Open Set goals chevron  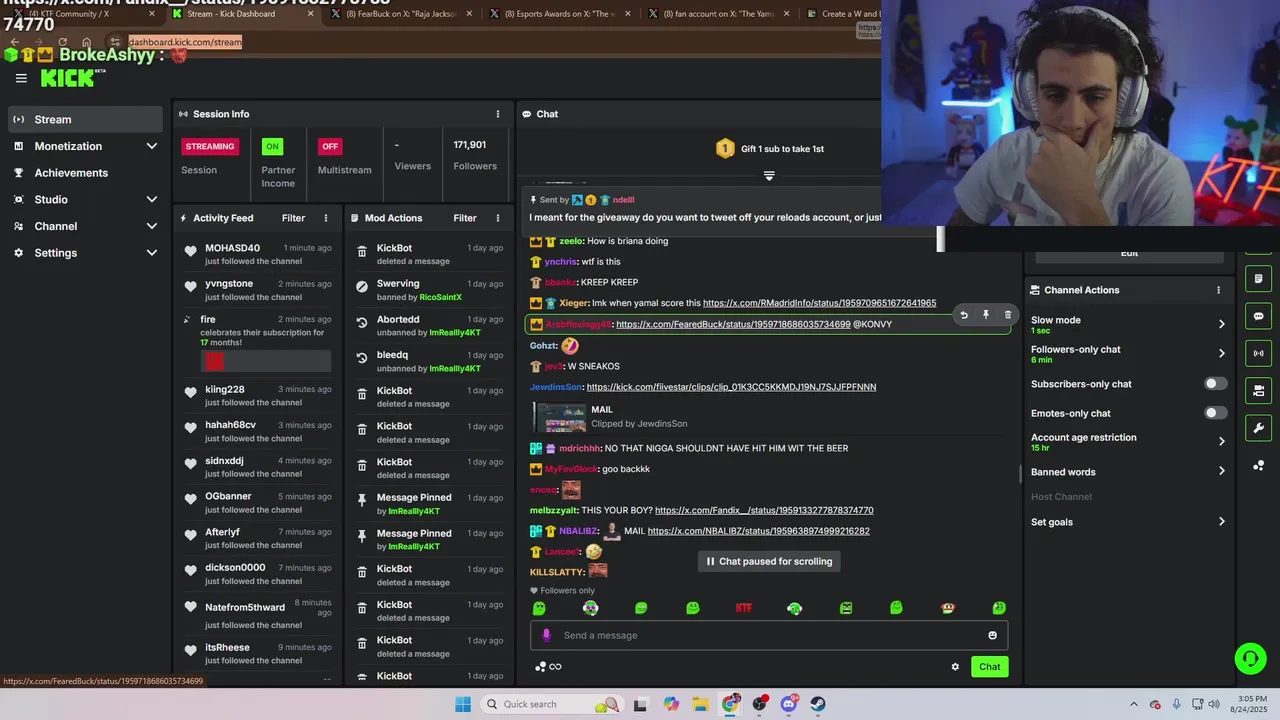(x=1221, y=521)
